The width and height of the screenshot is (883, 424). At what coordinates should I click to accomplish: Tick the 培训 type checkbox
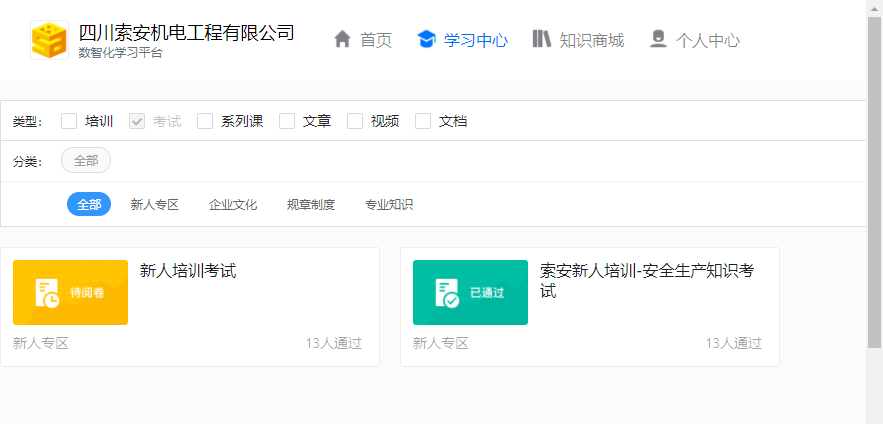(x=69, y=121)
